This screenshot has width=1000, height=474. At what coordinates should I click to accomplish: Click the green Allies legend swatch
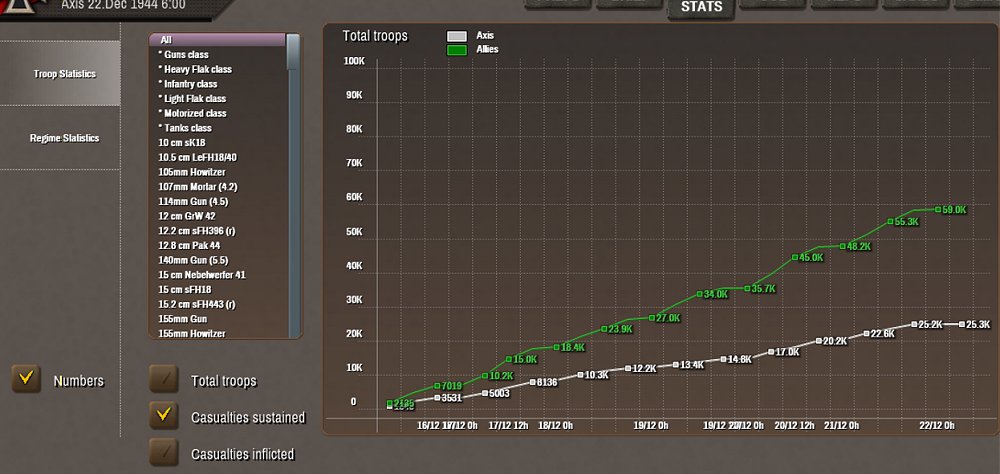(457, 49)
